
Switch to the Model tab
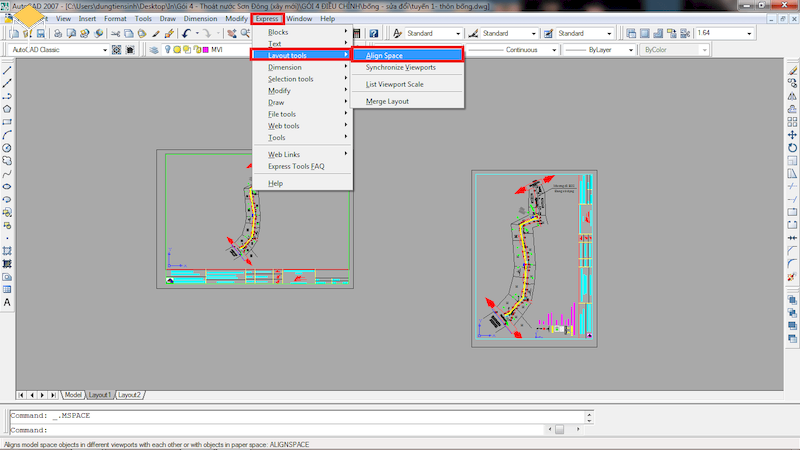coord(72,395)
